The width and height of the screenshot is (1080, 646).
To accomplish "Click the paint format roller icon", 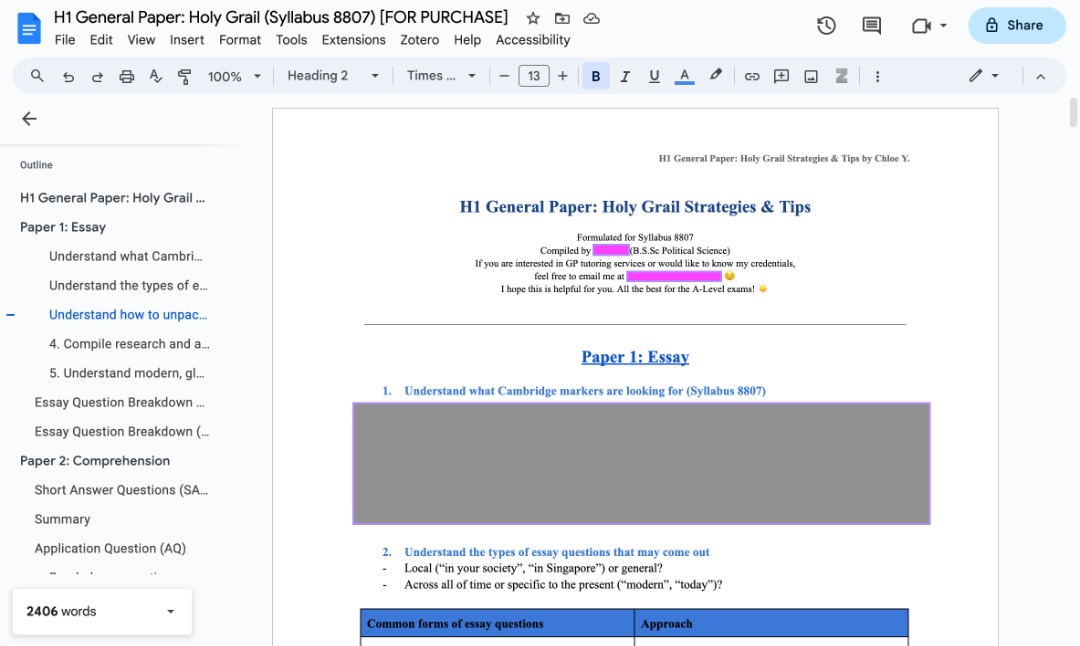I will tap(184, 76).
